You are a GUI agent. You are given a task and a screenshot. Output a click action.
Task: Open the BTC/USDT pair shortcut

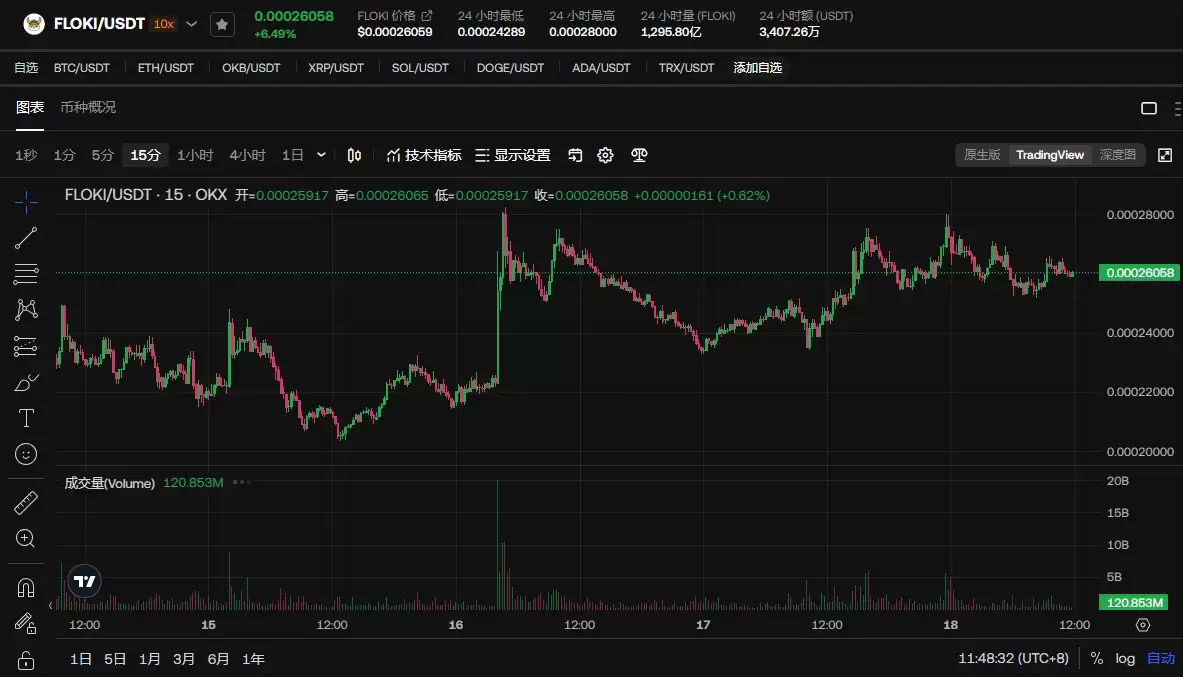coord(81,68)
